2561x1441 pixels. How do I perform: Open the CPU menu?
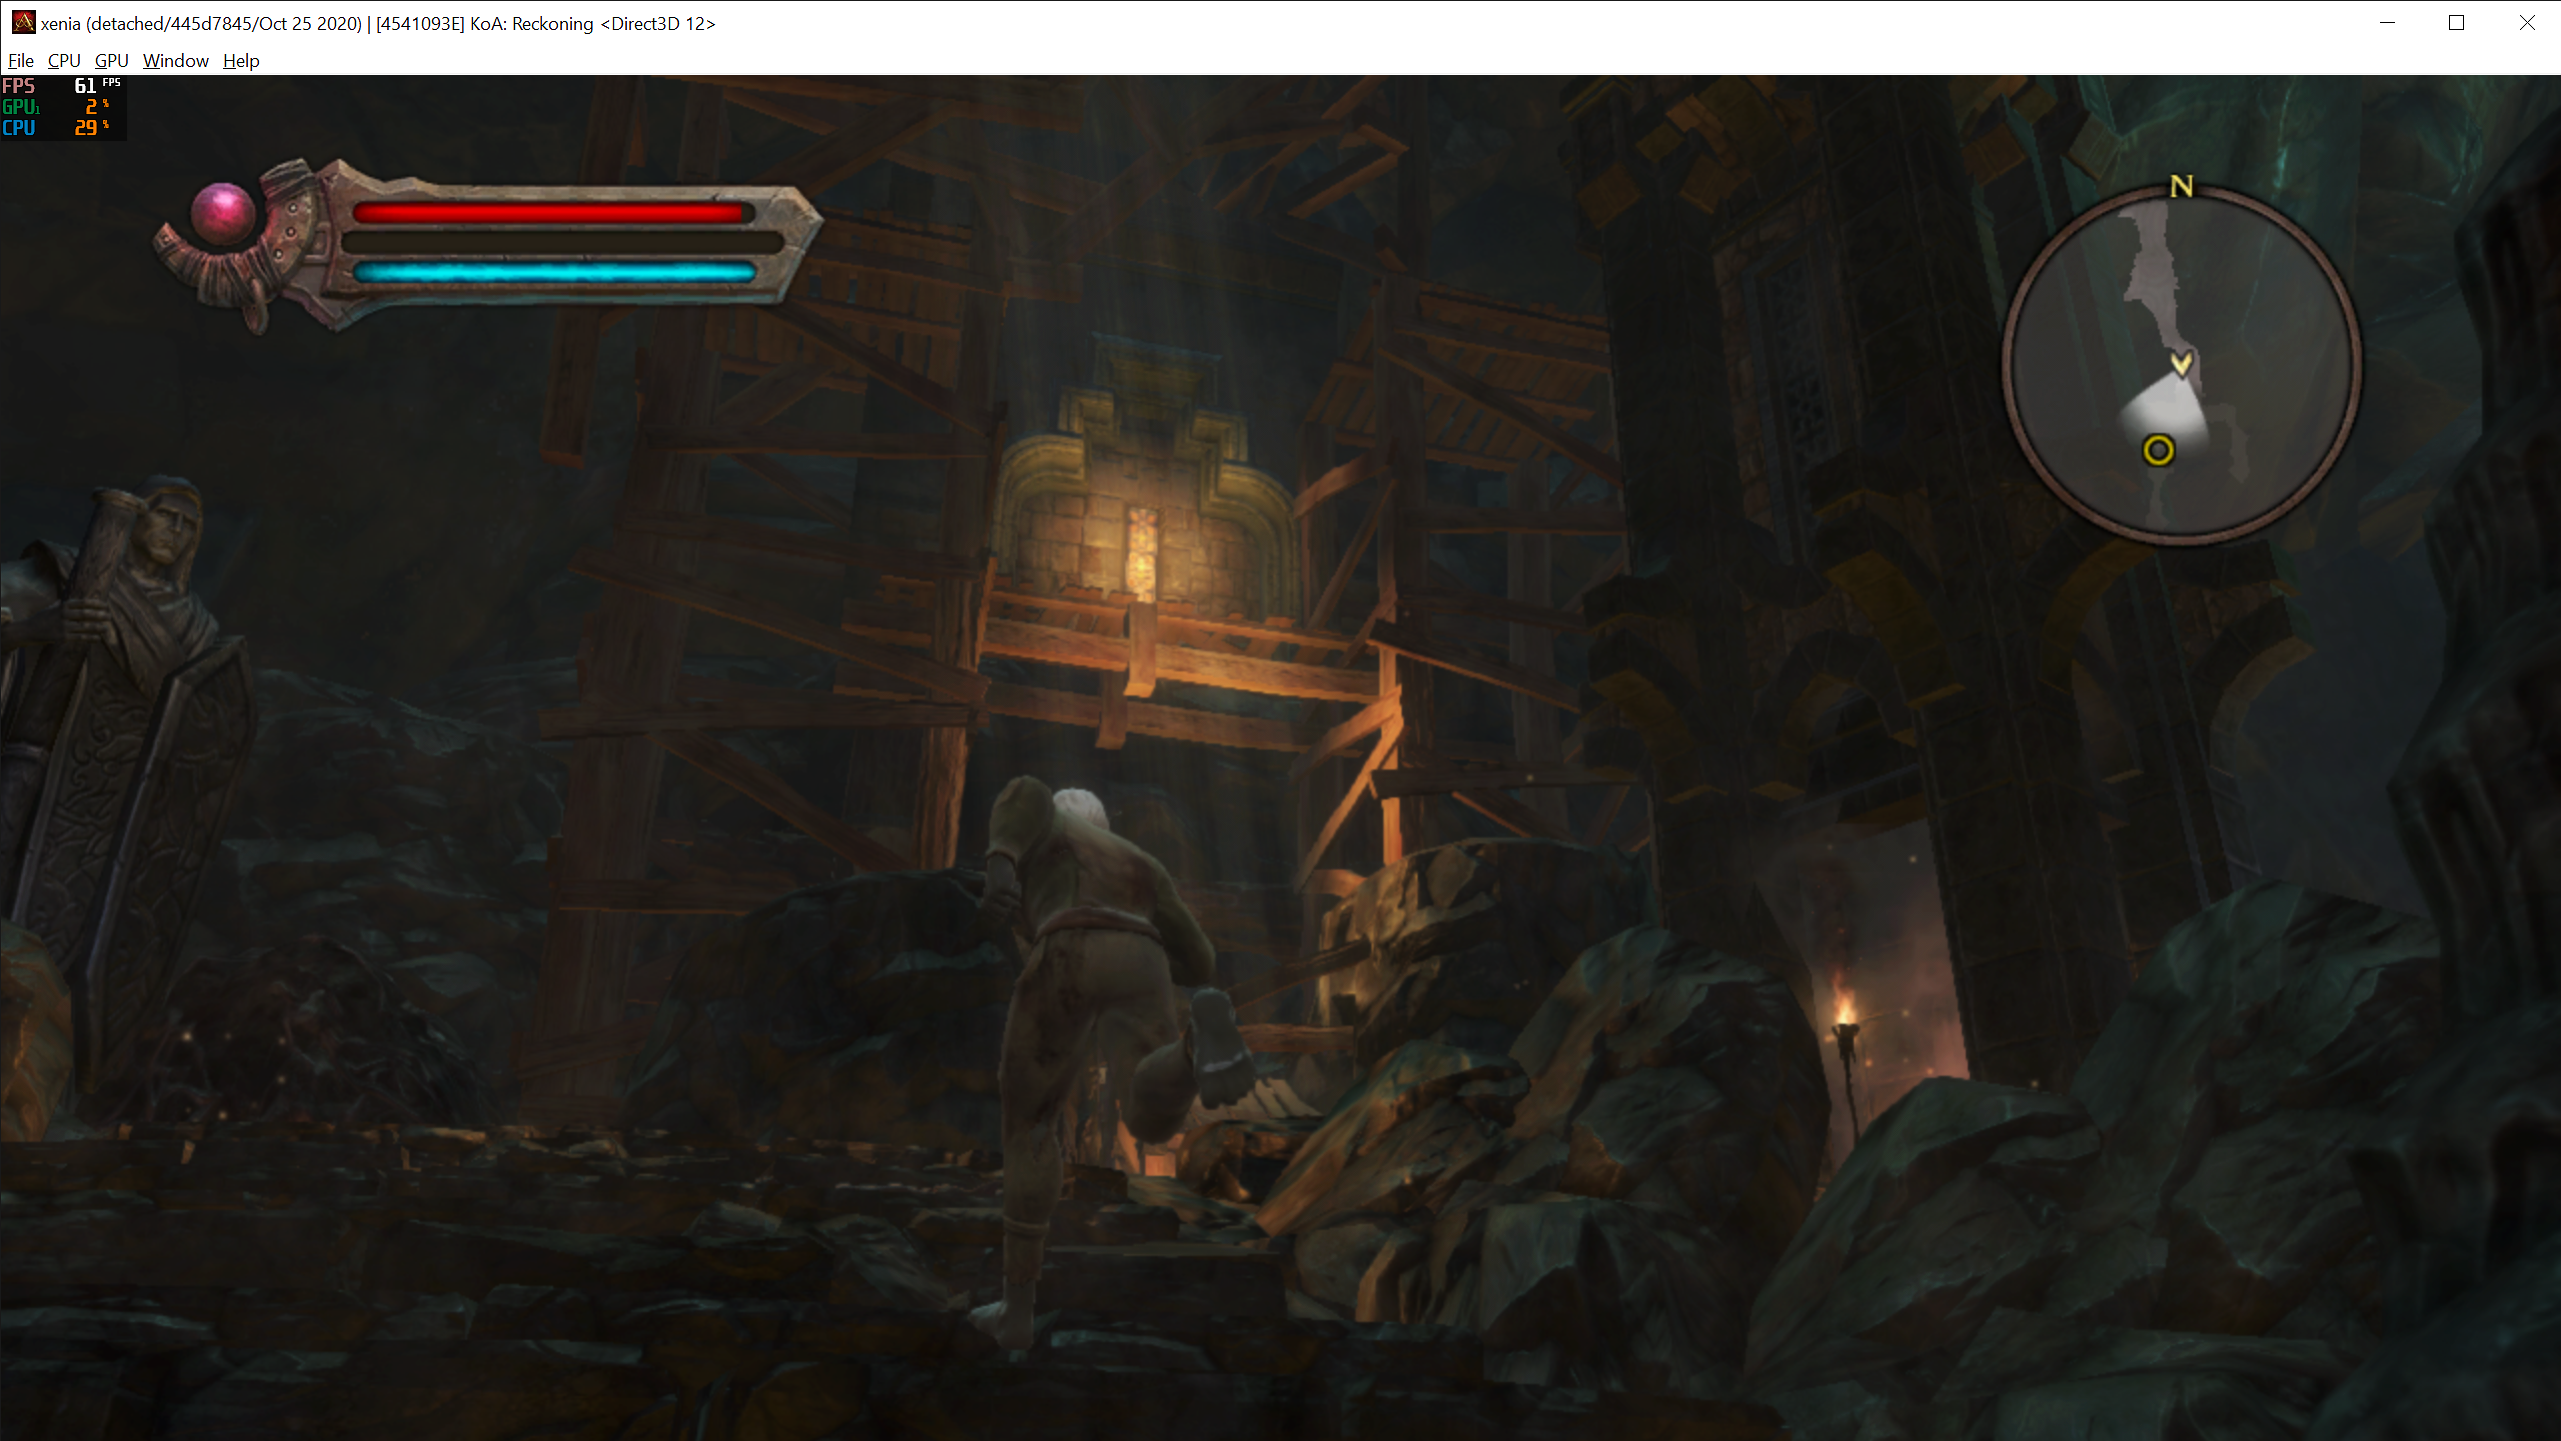pos(64,61)
